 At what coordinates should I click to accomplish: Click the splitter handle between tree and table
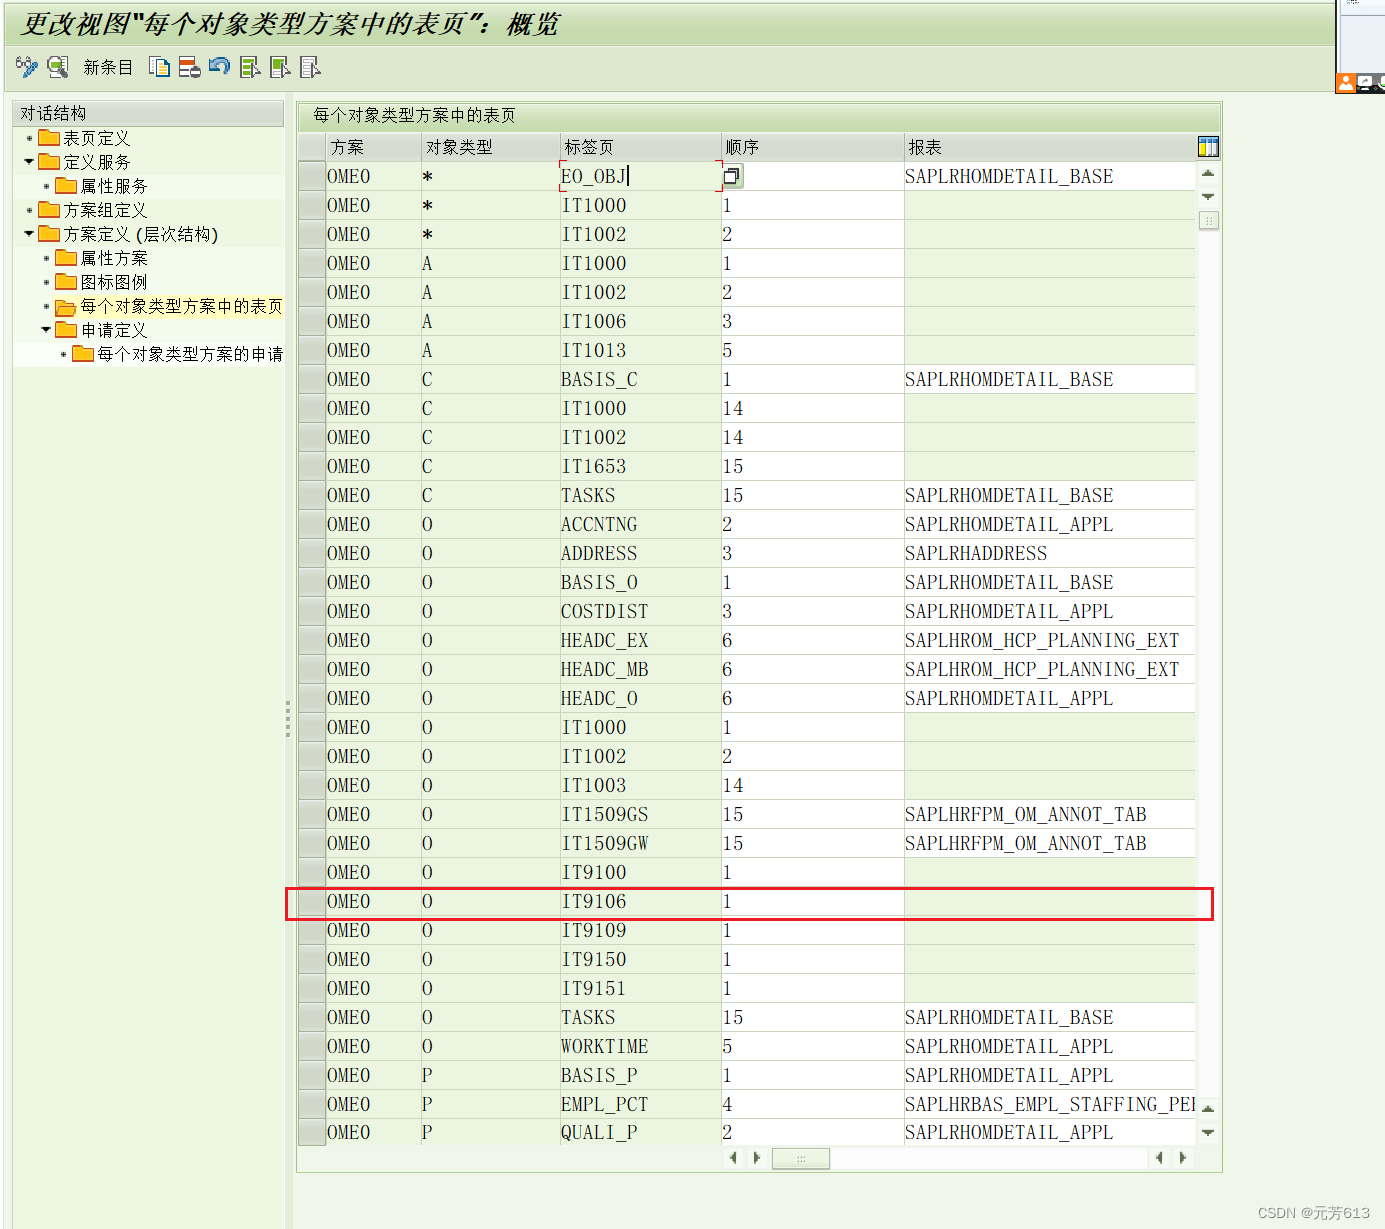[288, 718]
